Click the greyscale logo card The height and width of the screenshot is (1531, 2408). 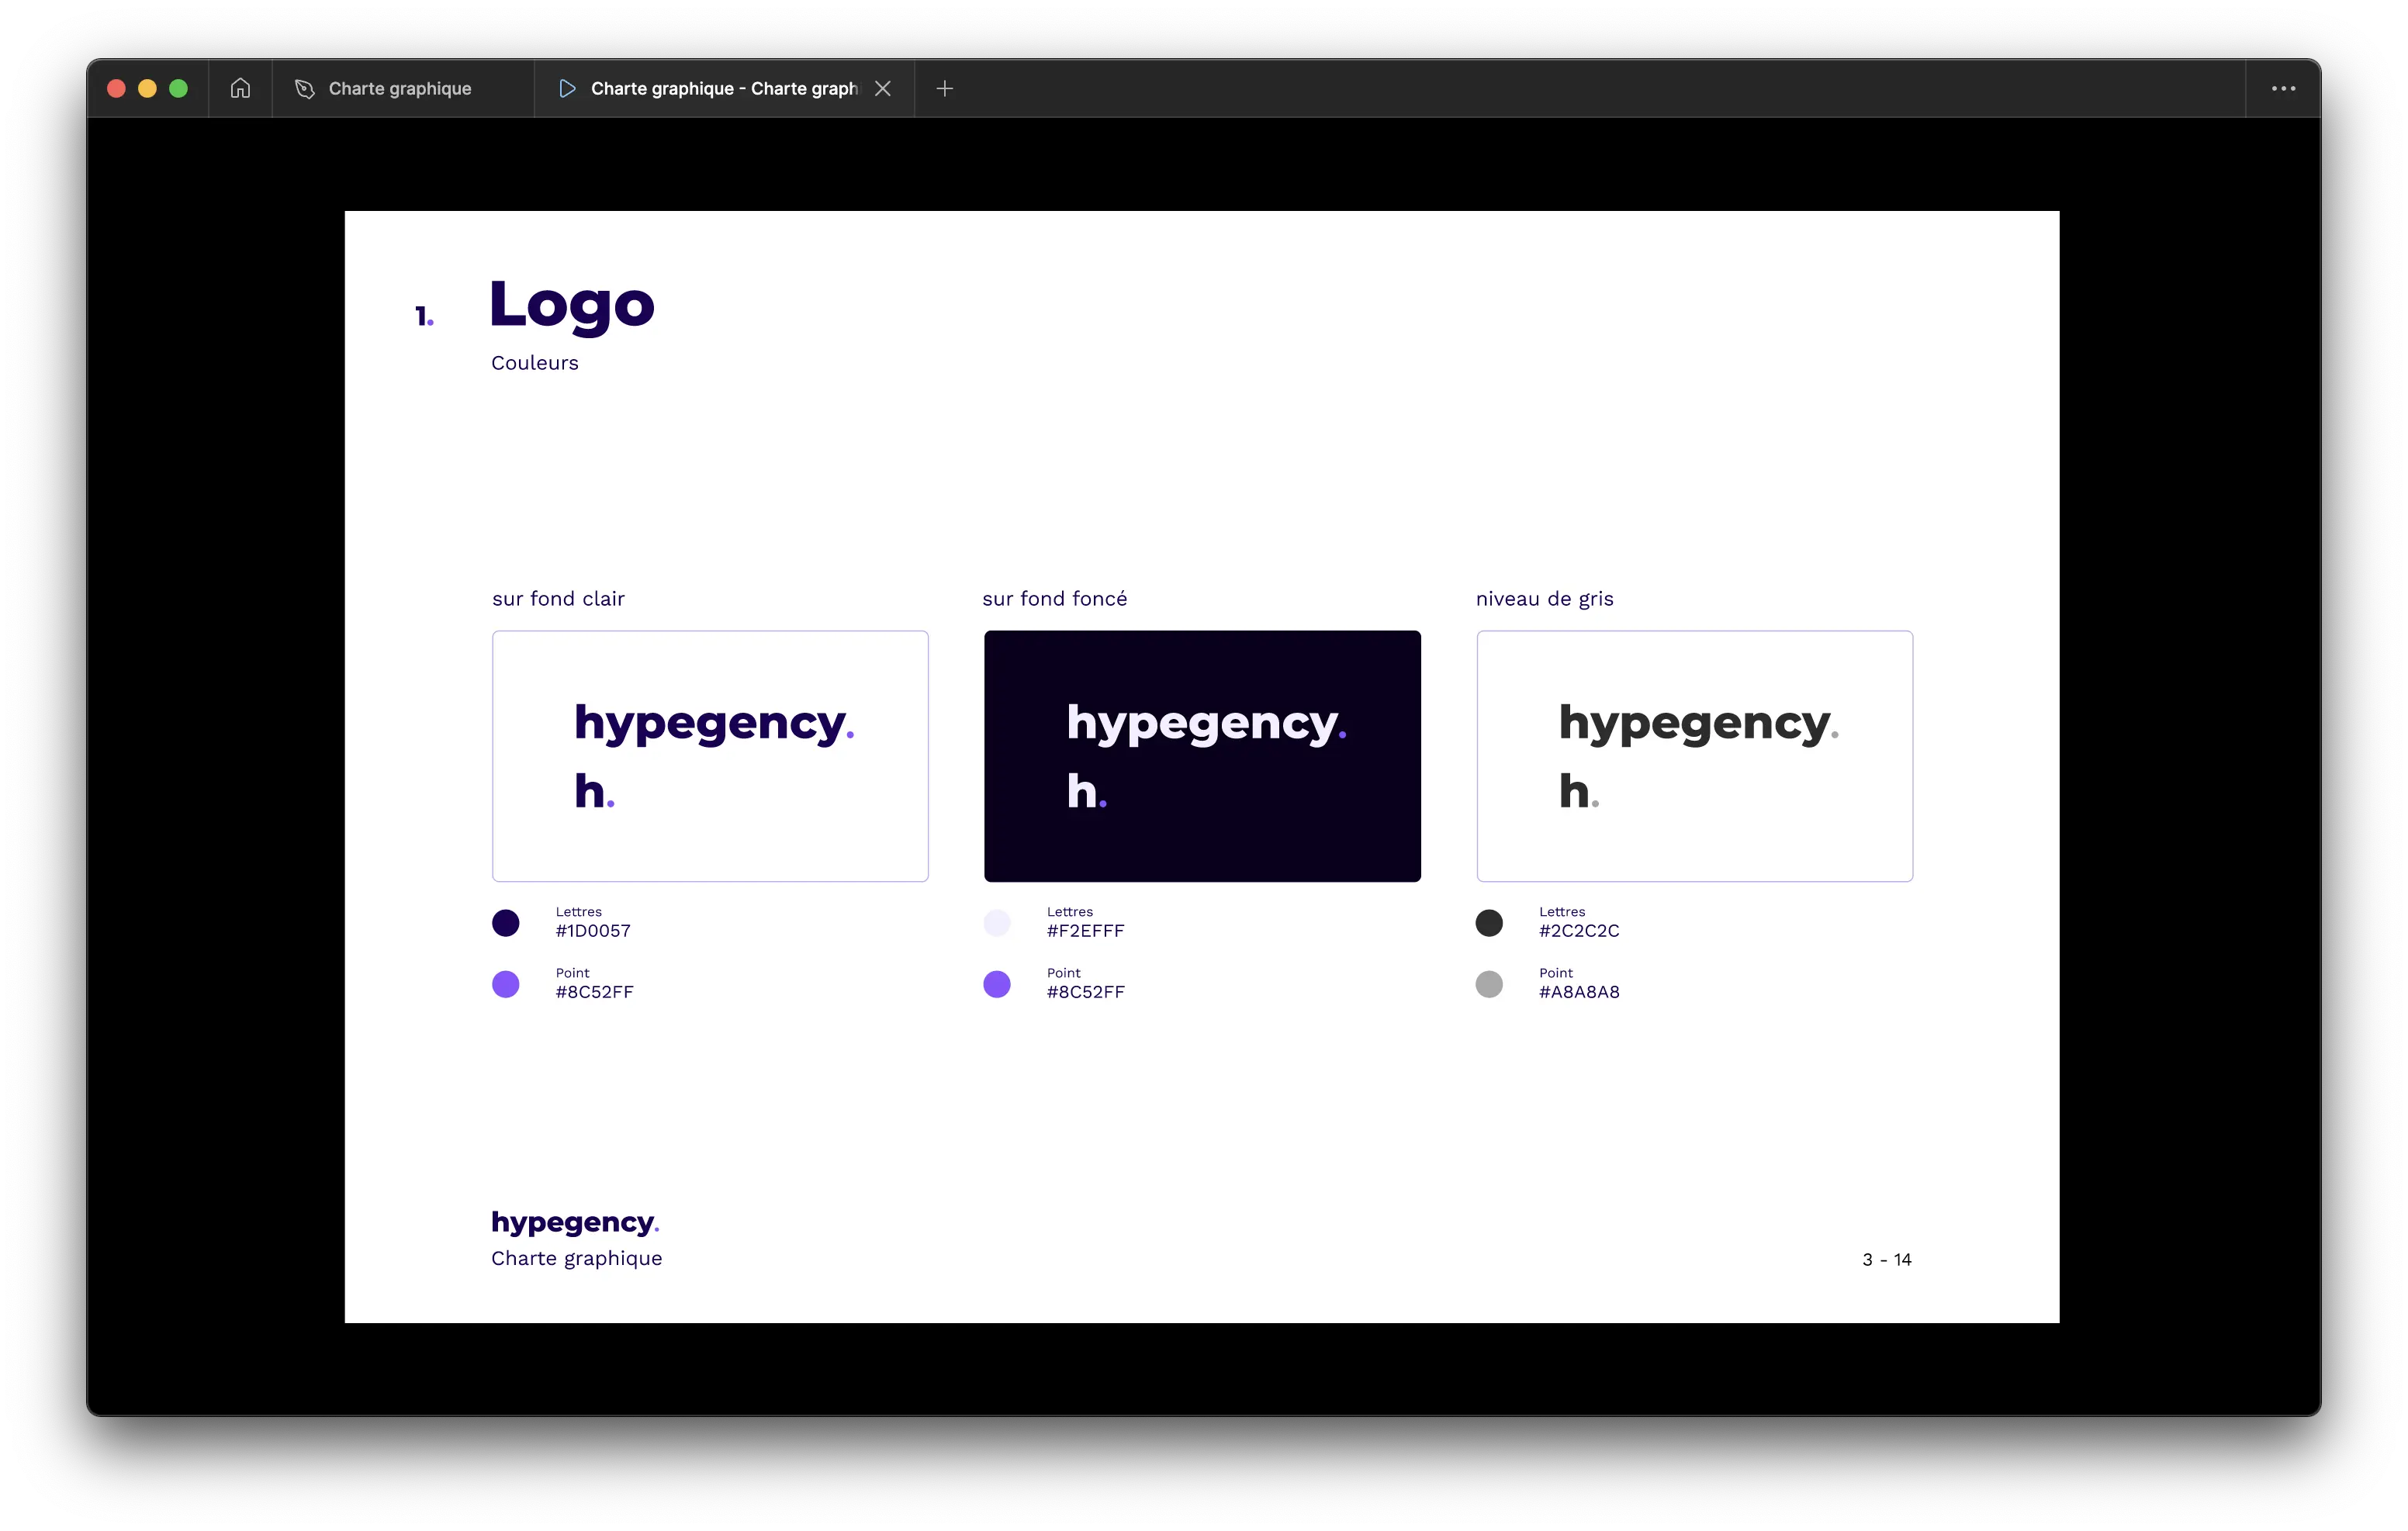(1694, 756)
